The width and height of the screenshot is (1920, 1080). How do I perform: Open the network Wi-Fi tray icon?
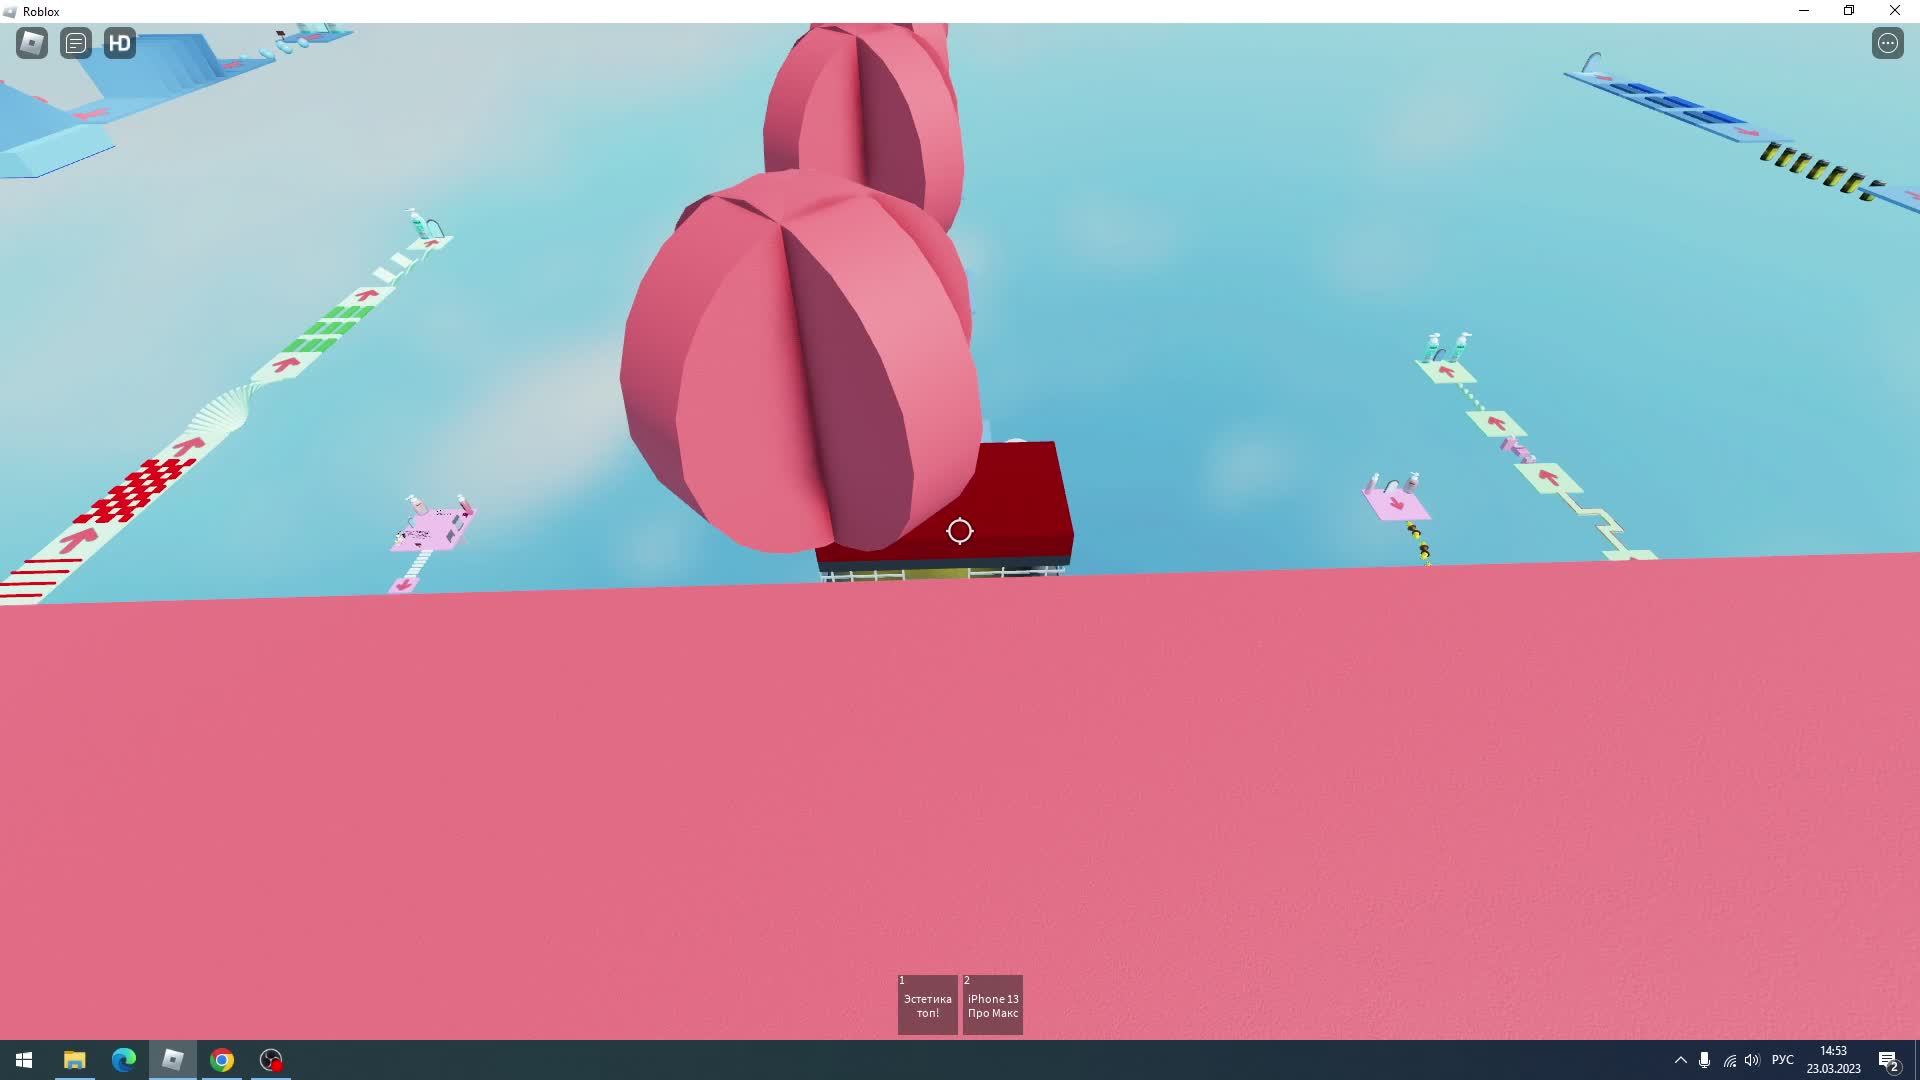[x=1729, y=1060]
